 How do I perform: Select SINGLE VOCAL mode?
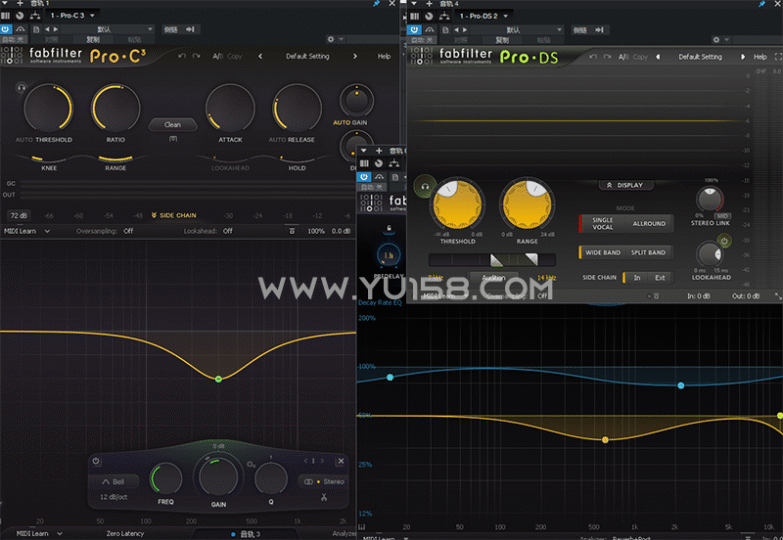coord(602,223)
